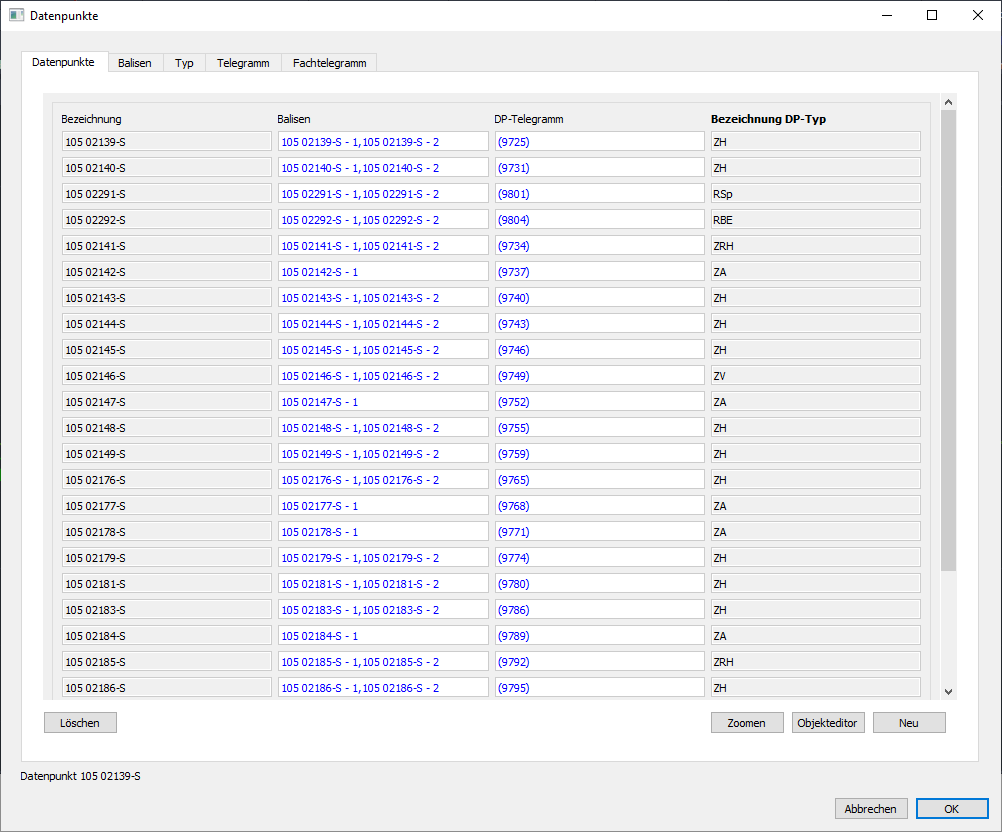
Task: Click DP-Typ field ZRH for 105 02185-S
Action: [815, 662]
